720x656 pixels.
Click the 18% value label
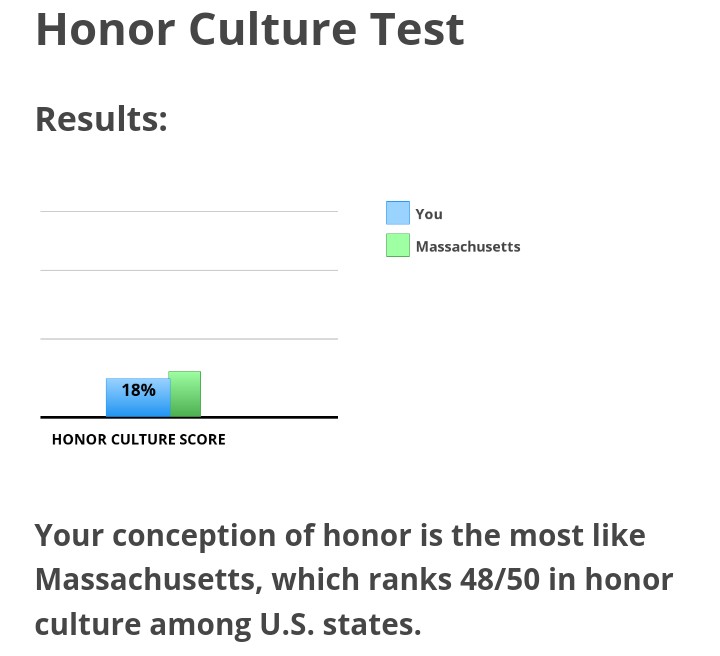pyautogui.click(x=138, y=390)
